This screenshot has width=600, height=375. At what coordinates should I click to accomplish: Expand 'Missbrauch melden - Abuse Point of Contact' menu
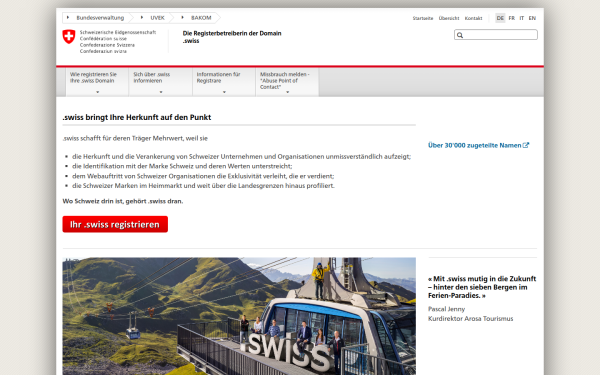coord(287,82)
